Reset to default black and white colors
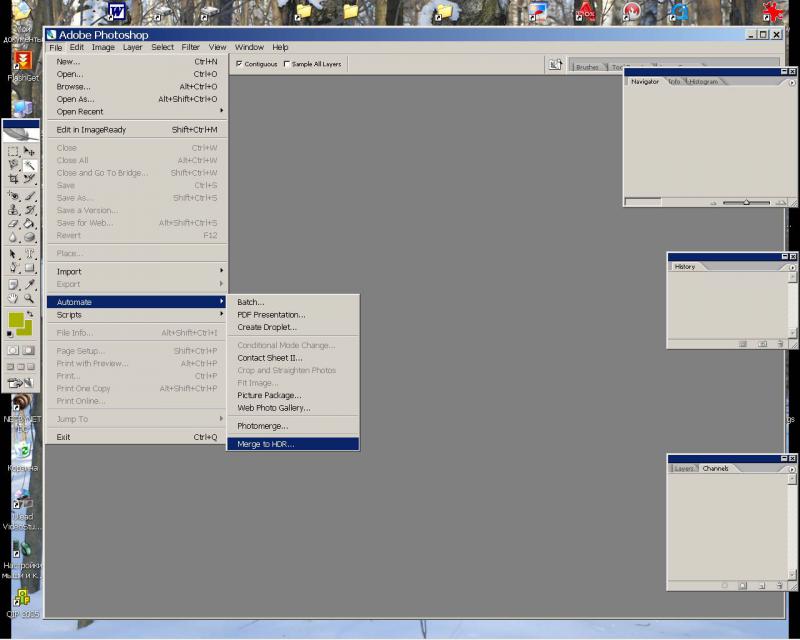 tap(10, 334)
